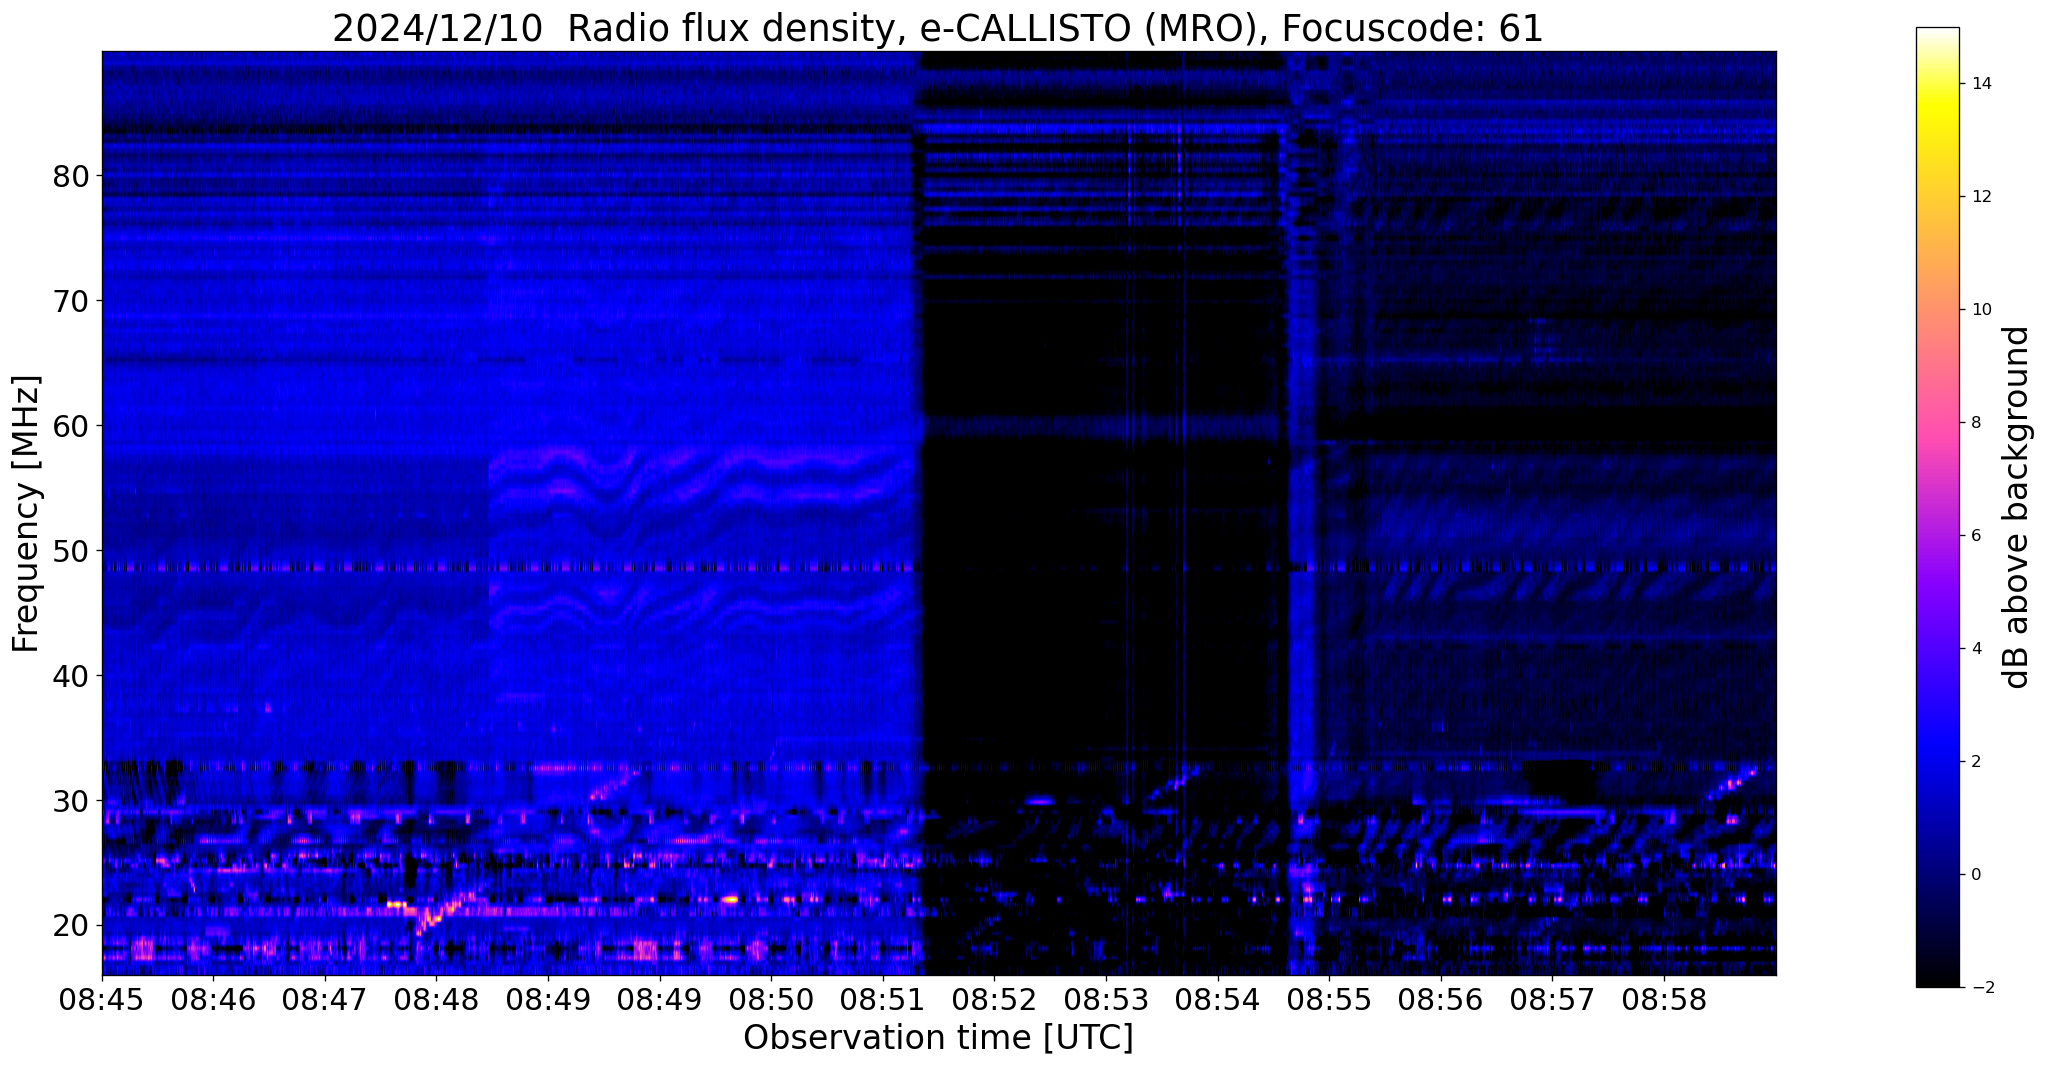Select the 08:53 time tick label
This screenshot has width=2047, height=1067.
[x=1106, y=998]
